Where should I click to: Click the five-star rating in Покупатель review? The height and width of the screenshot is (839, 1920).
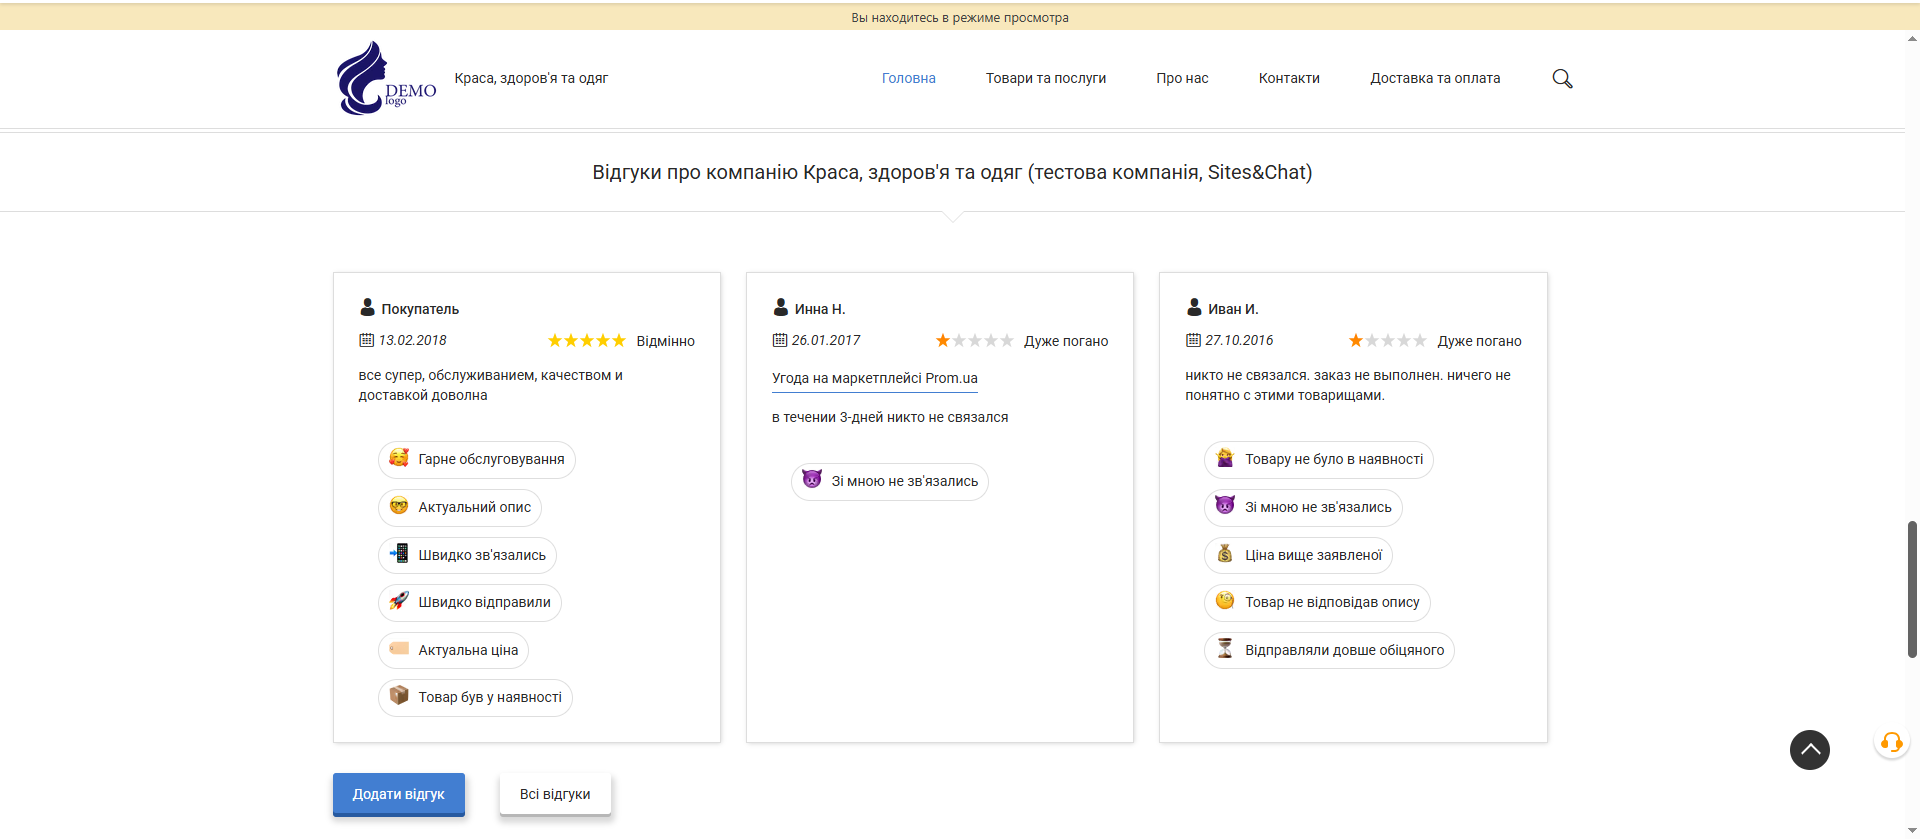(x=586, y=341)
